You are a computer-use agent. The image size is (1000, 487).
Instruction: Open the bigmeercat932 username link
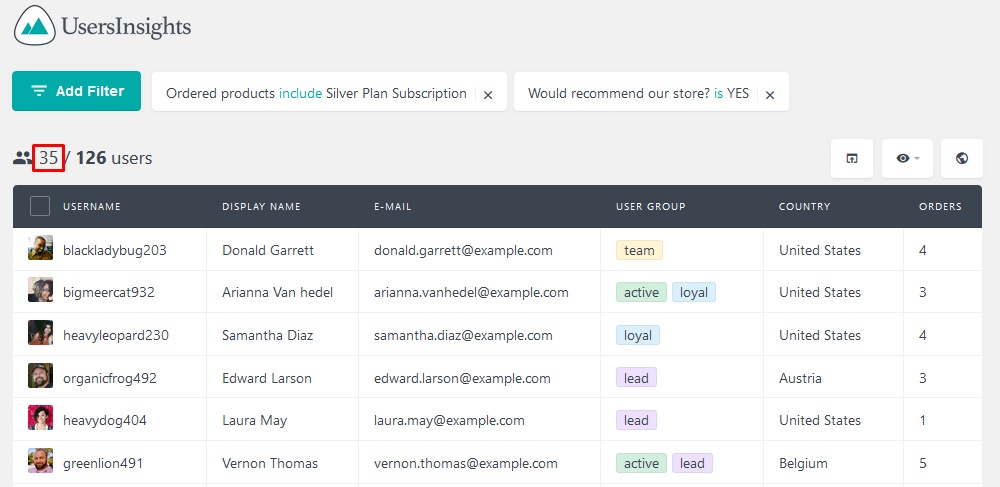108,293
